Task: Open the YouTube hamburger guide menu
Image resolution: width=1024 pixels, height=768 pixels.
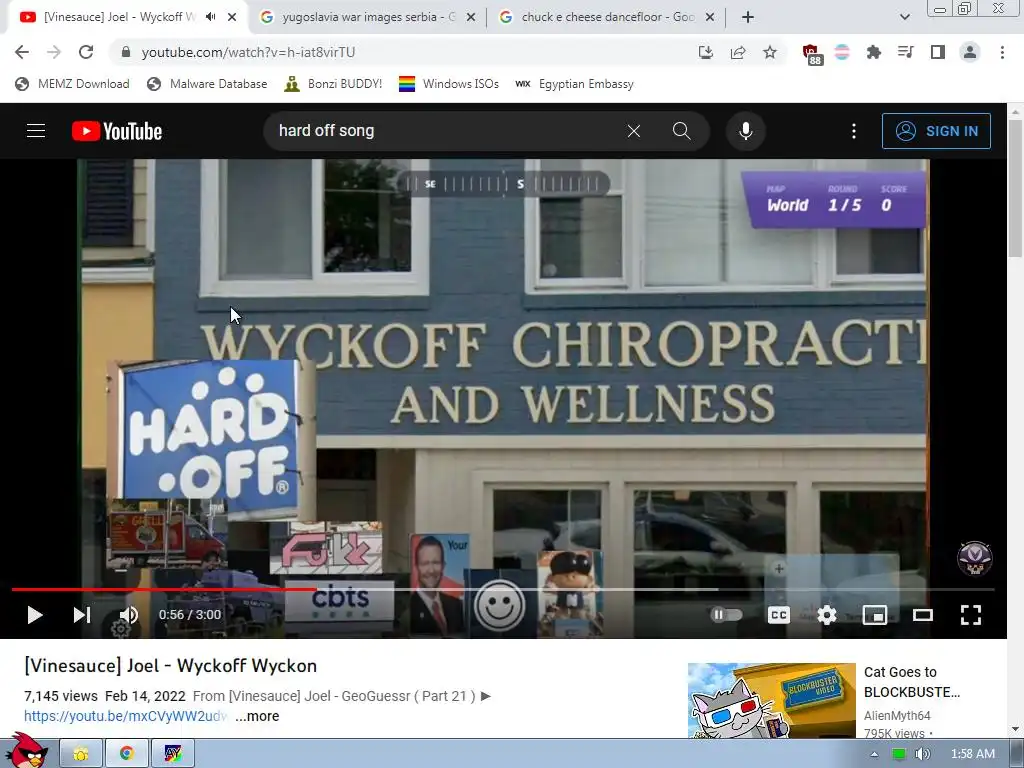Action: (36, 131)
